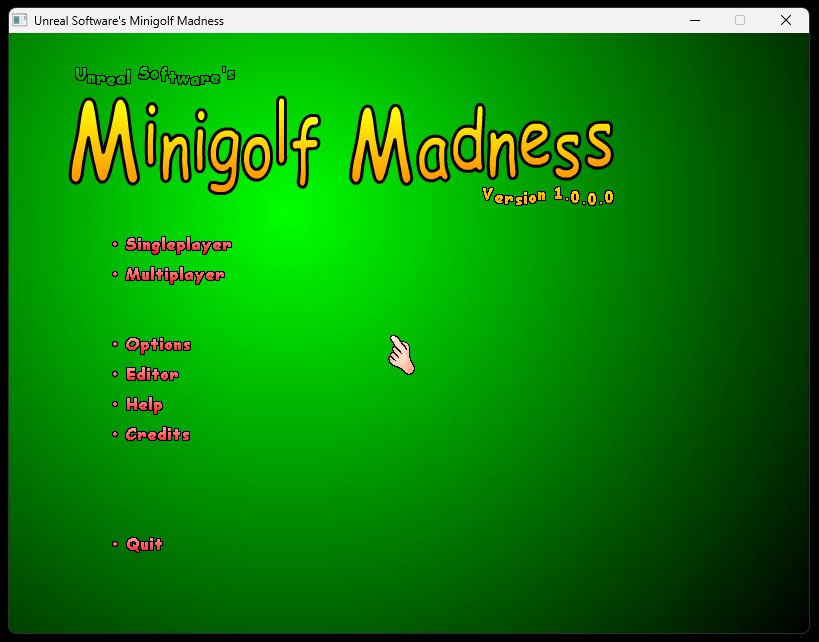
Task: Show the Credits screen
Action: pos(158,434)
